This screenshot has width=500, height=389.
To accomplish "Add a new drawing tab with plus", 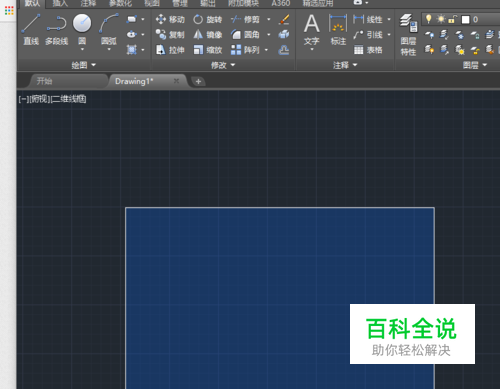I will point(198,81).
